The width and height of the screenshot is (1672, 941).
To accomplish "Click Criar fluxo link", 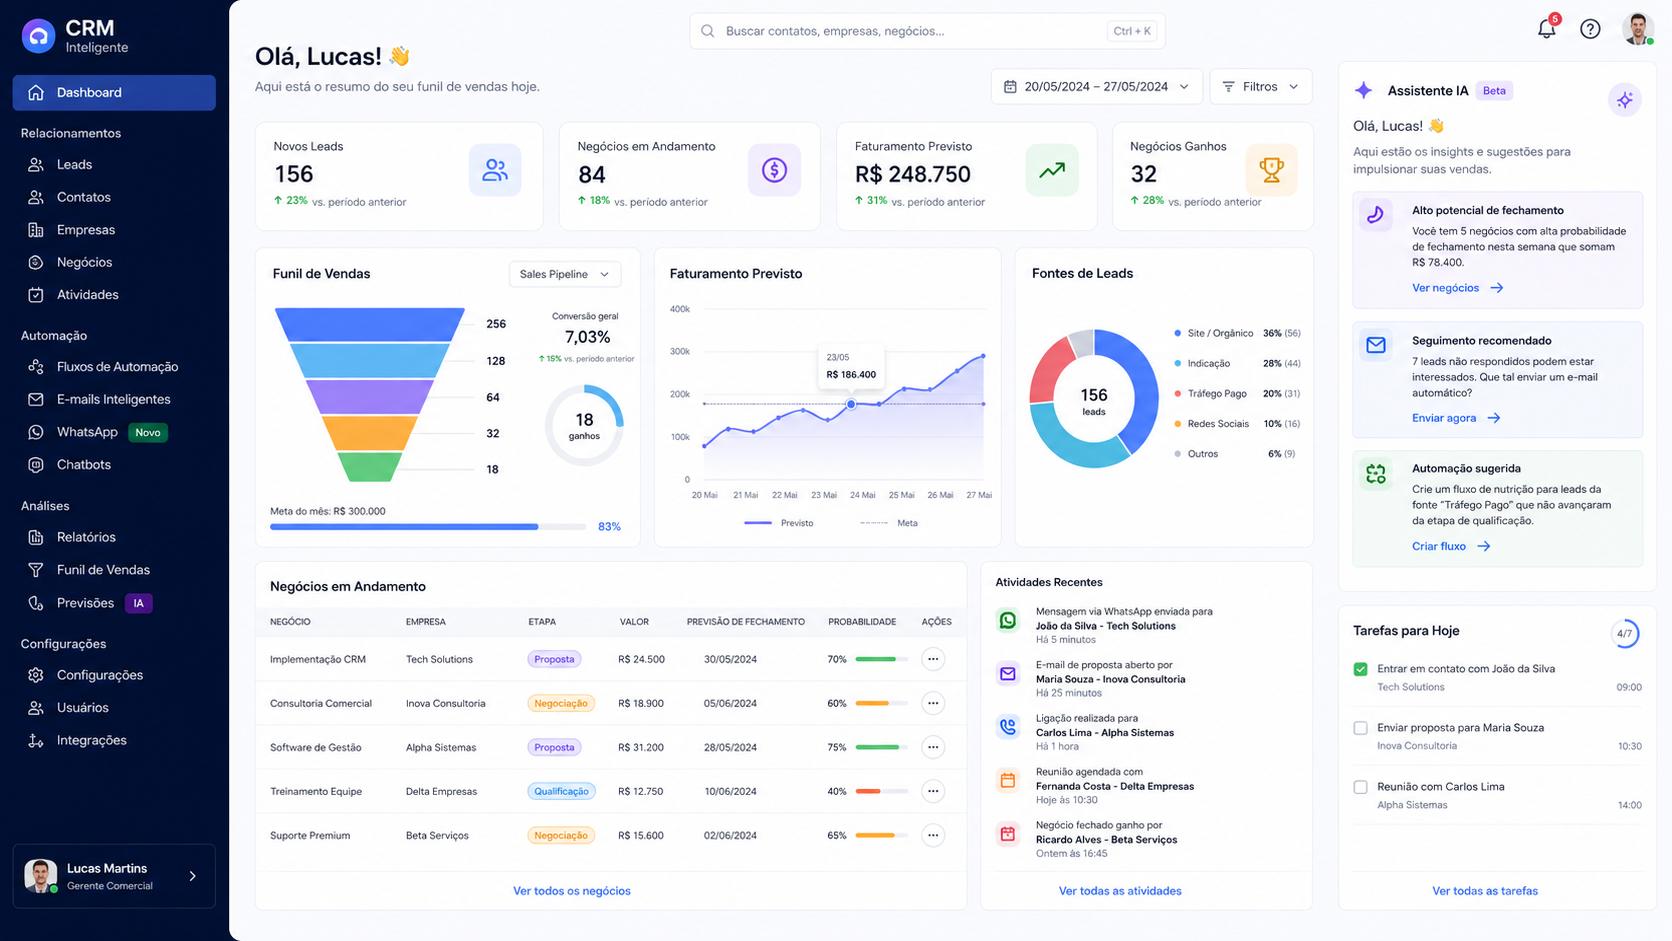I will pyautogui.click(x=1450, y=546).
